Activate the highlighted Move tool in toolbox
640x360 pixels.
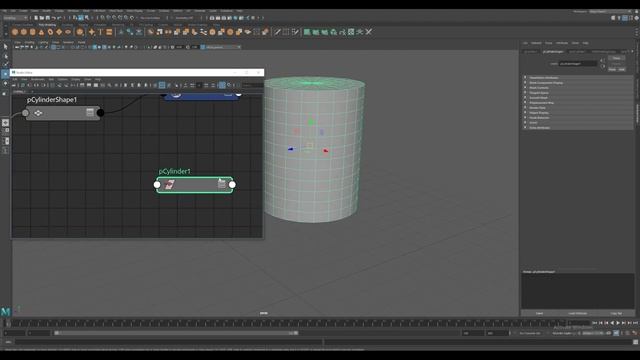point(5,74)
